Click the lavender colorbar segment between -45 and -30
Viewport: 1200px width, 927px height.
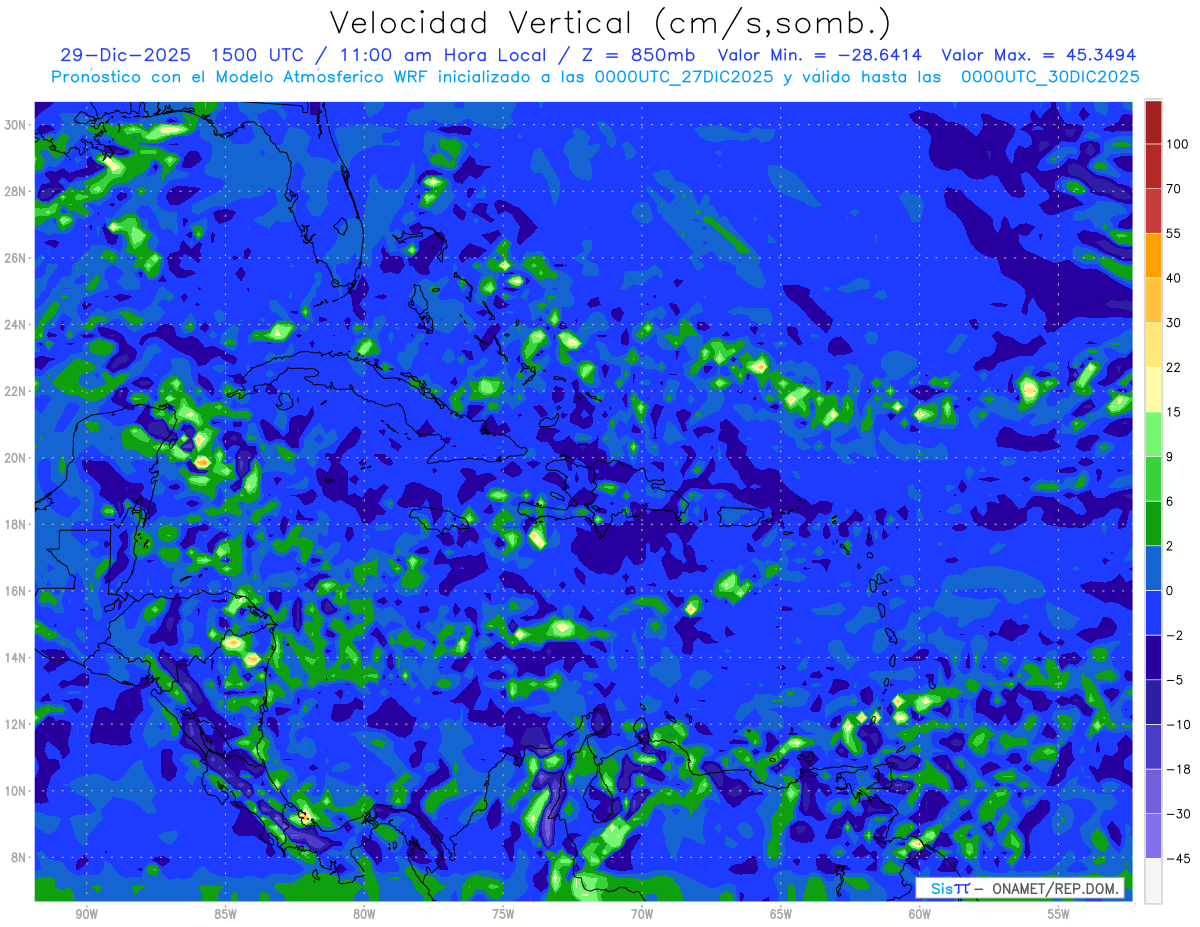click(1153, 836)
